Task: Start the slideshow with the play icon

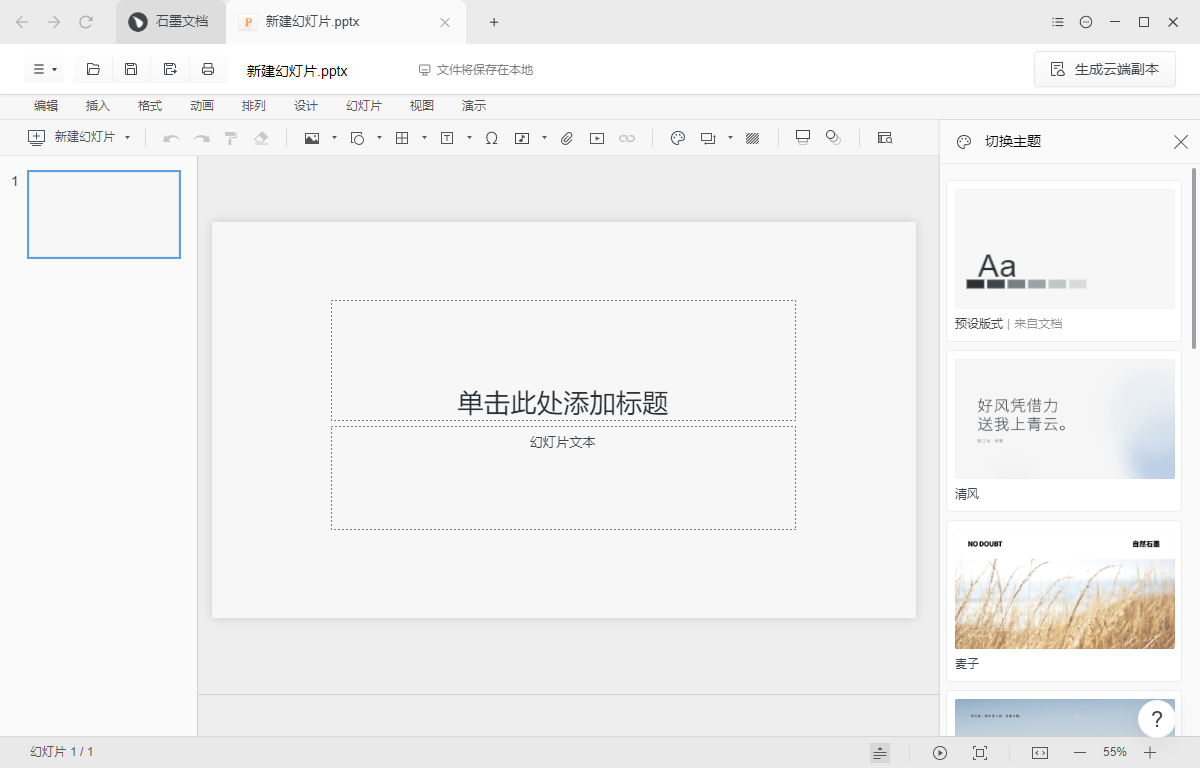Action: tap(939, 752)
